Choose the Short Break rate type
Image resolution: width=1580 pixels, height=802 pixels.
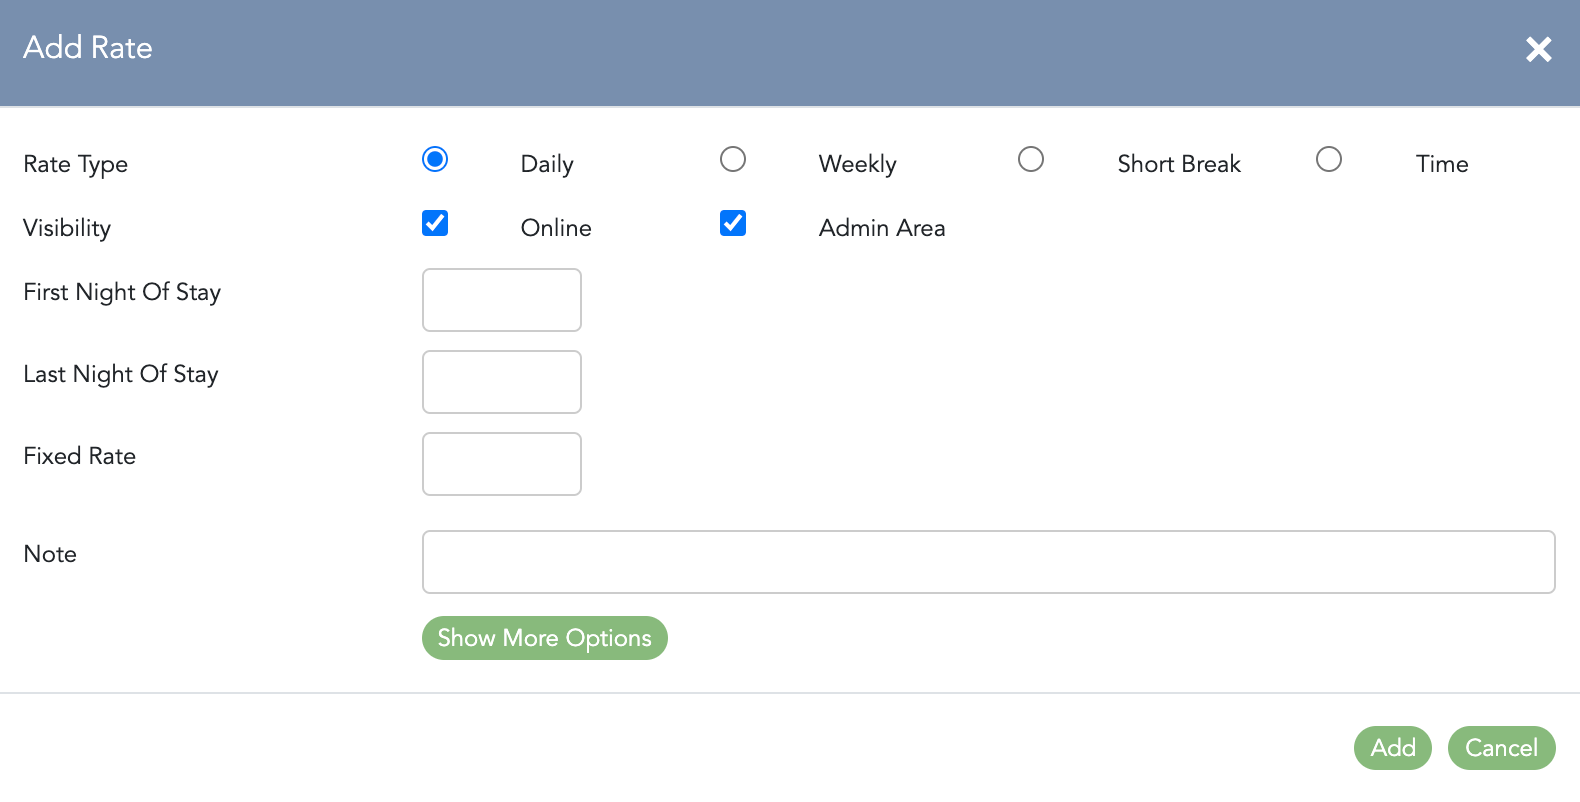(x=1031, y=159)
